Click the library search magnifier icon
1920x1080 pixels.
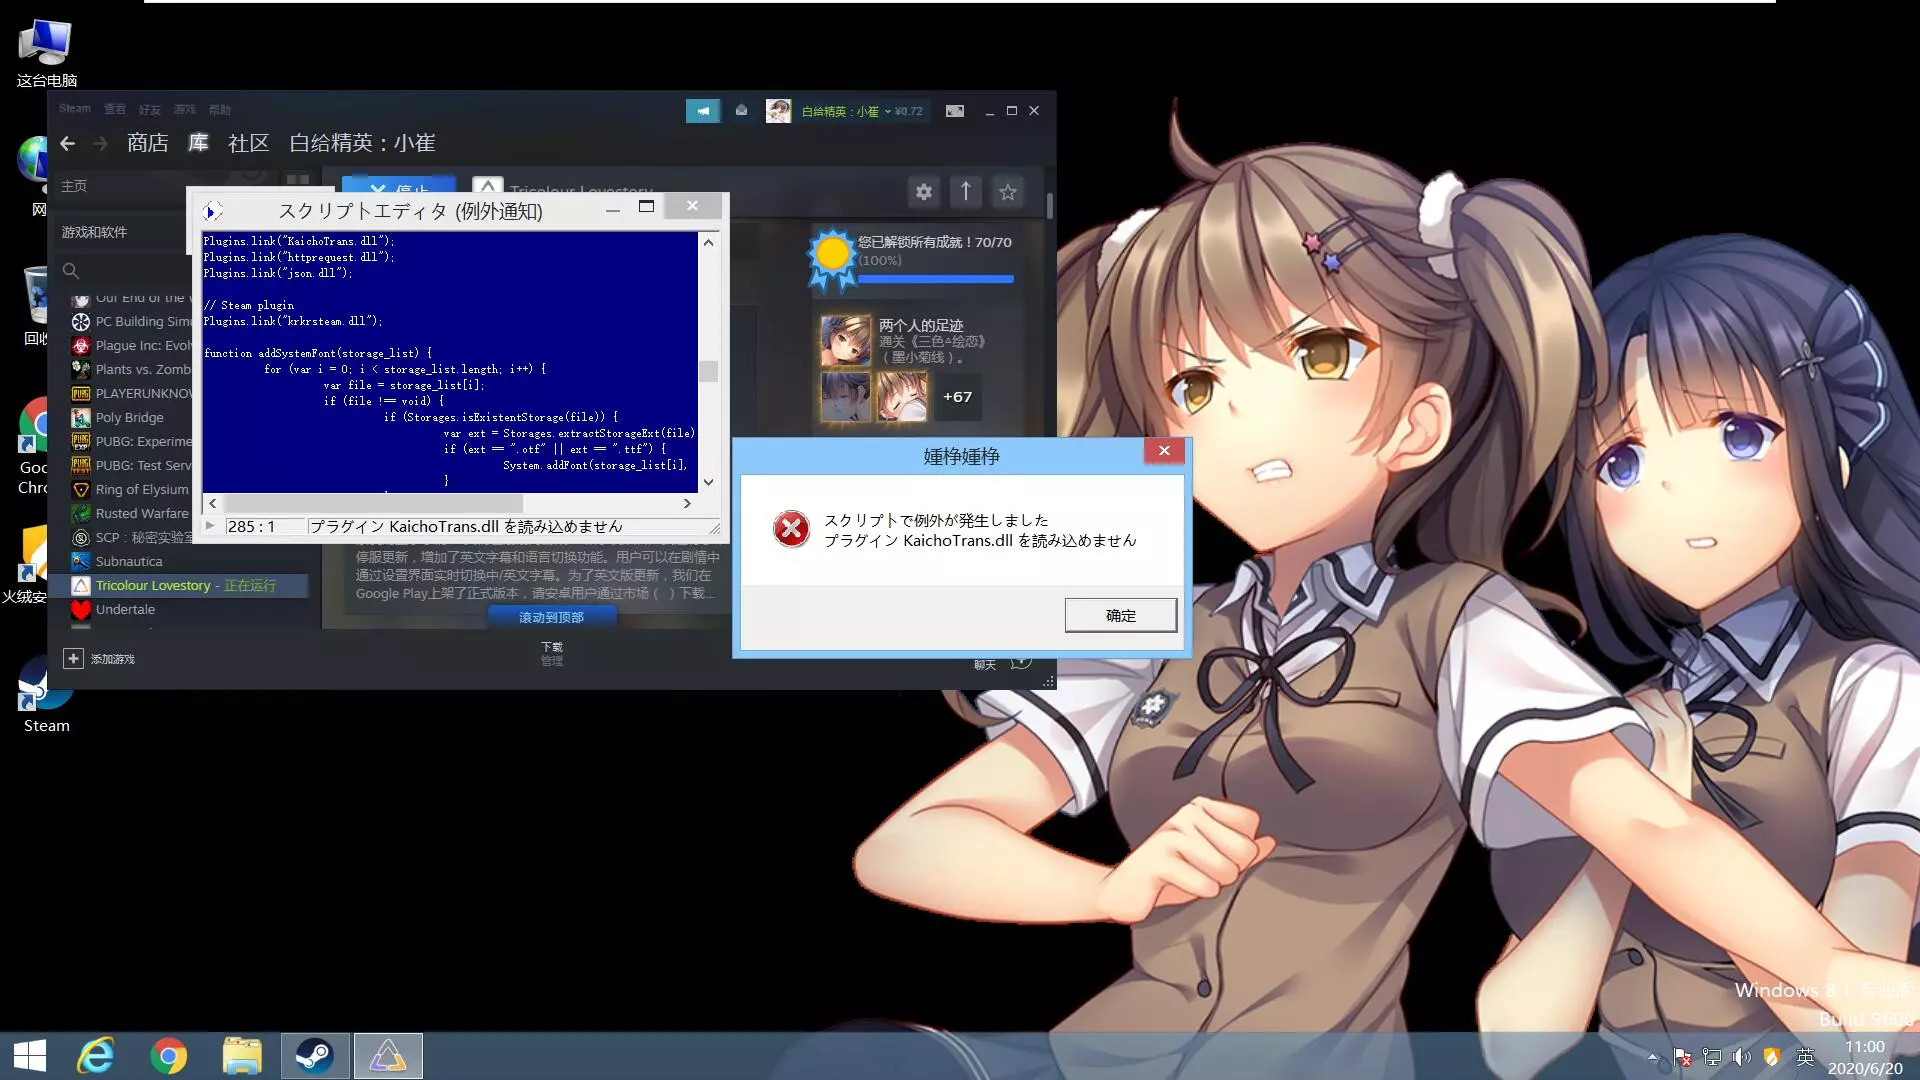tap(70, 271)
